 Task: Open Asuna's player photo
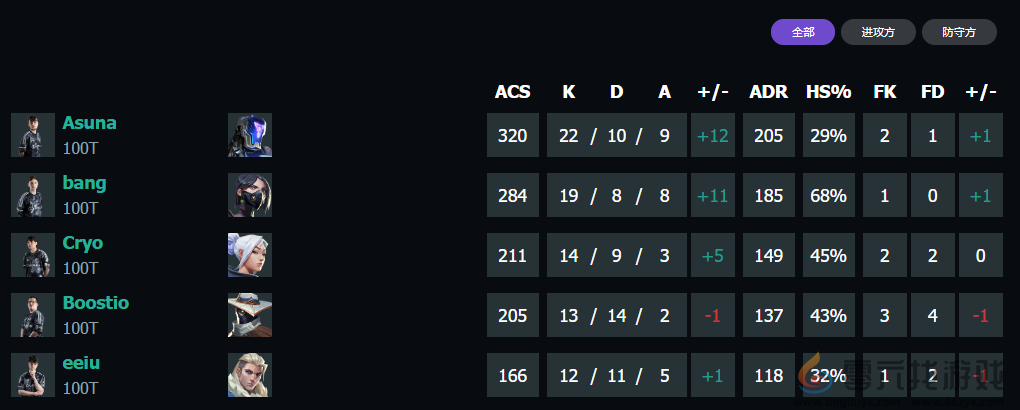[x=33, y=135]
